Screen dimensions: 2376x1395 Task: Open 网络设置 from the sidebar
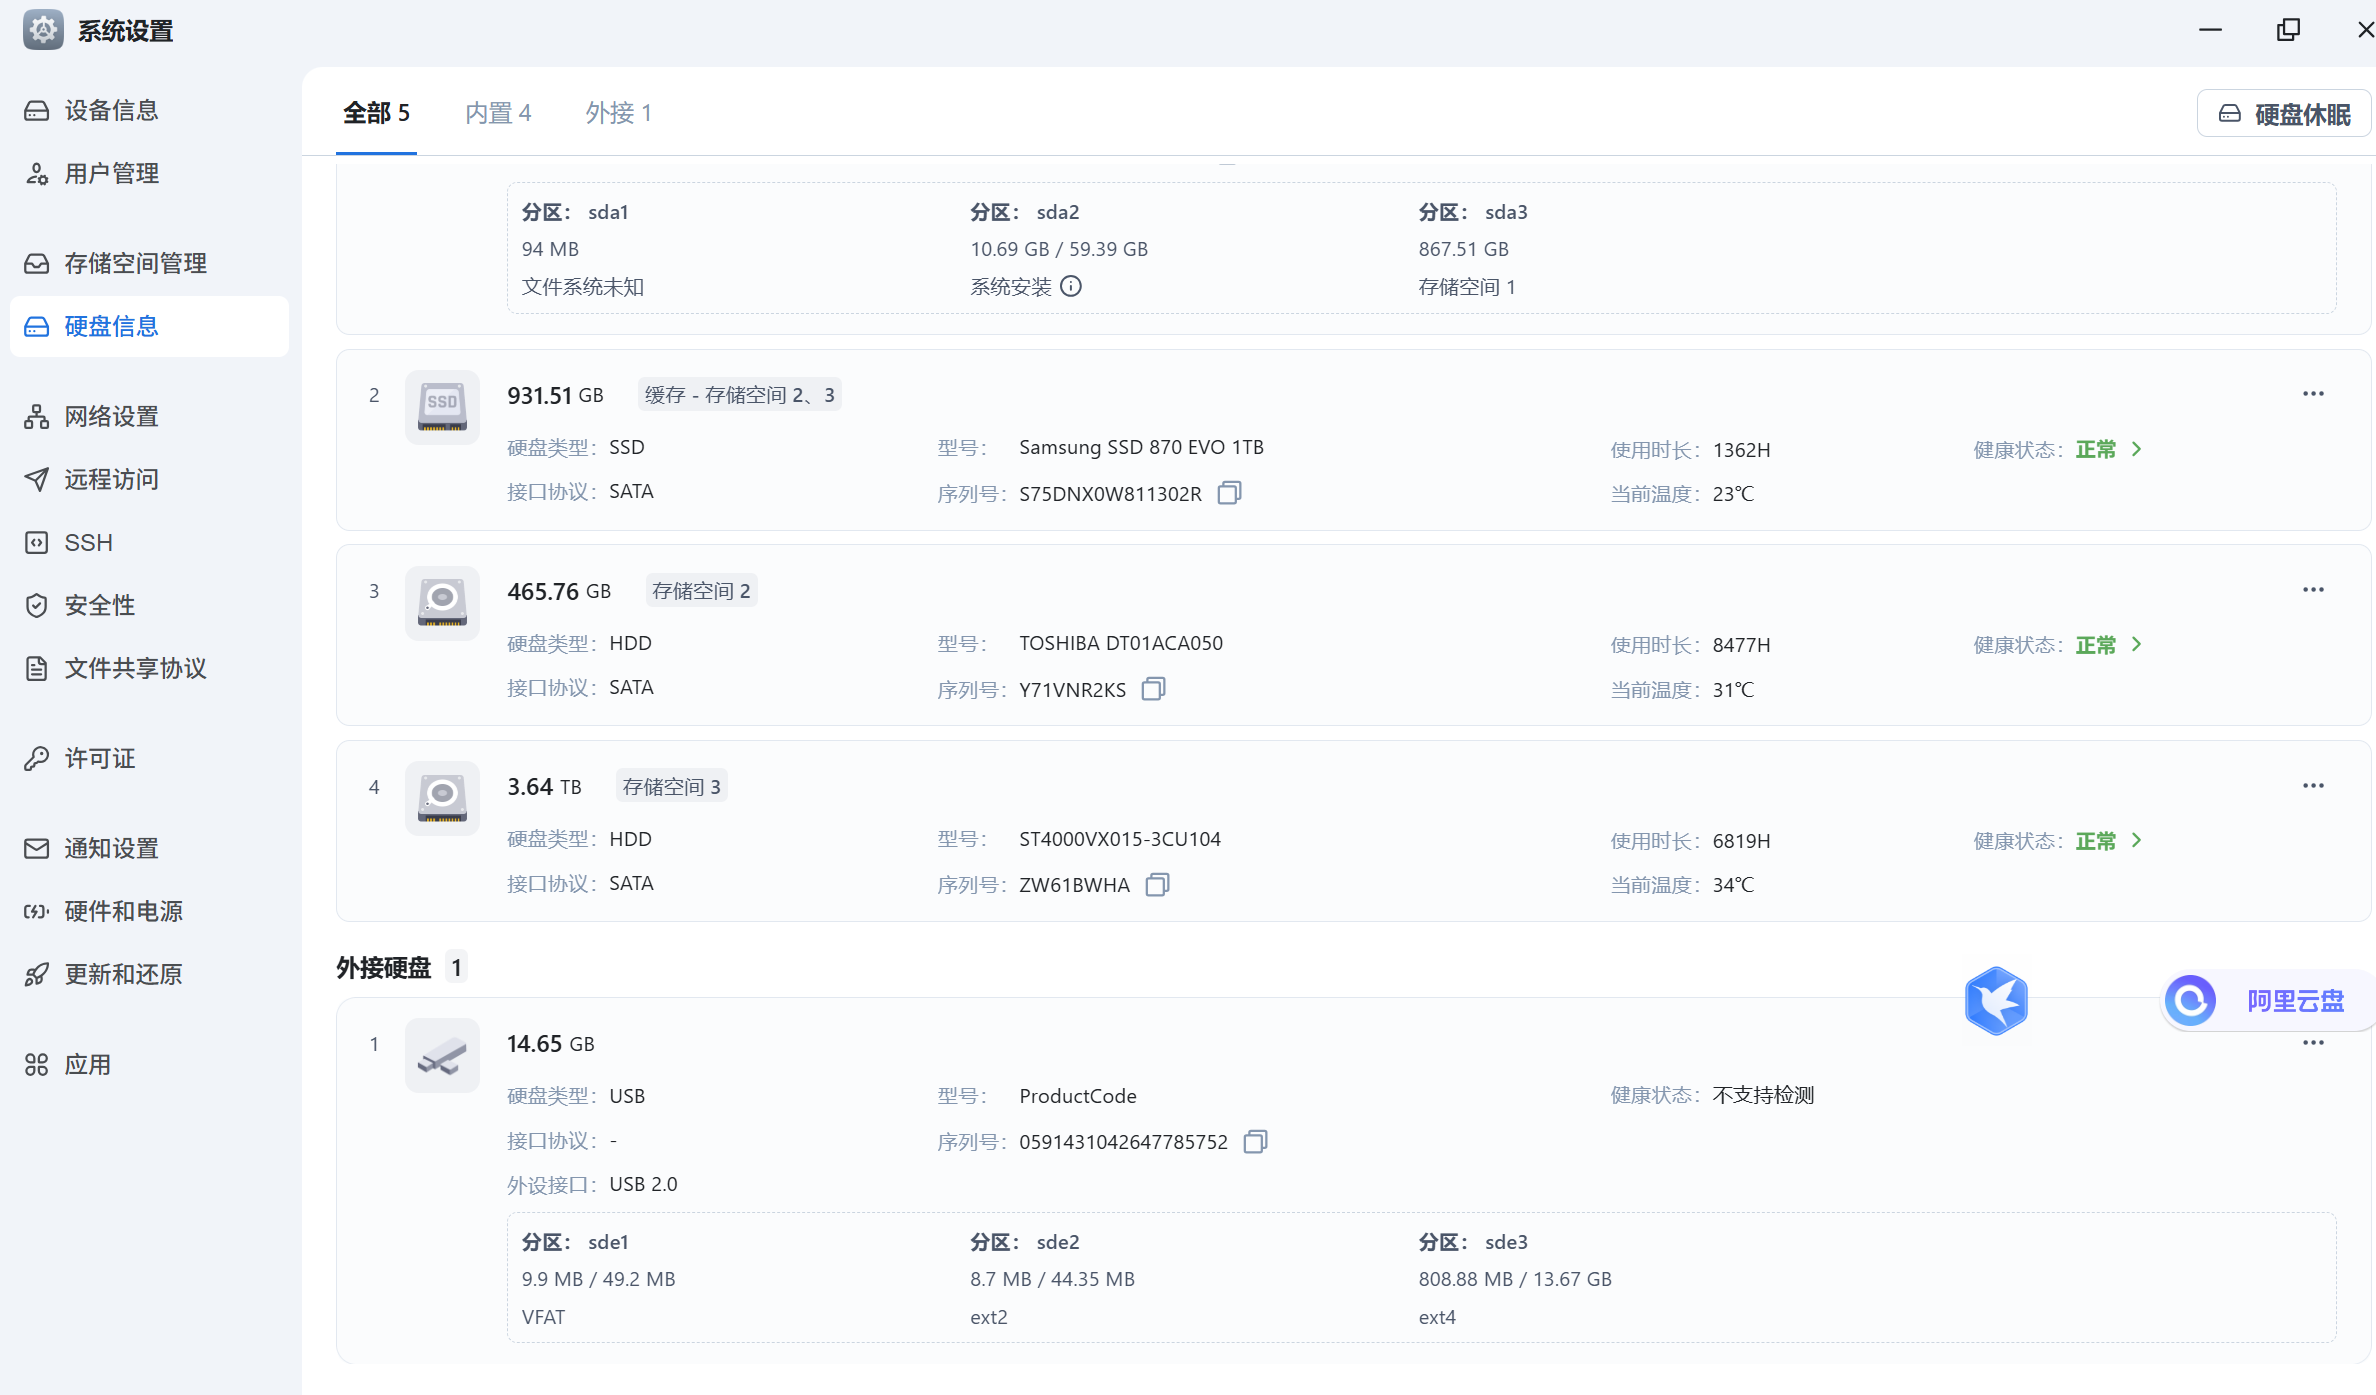(110, 416)
